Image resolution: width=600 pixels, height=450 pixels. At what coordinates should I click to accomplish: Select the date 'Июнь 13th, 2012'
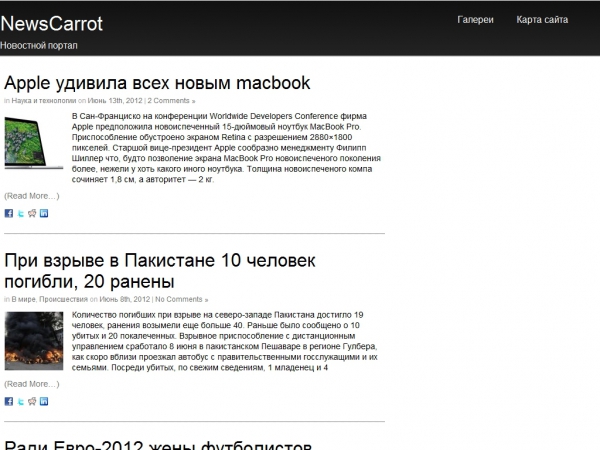pos(115,101)
